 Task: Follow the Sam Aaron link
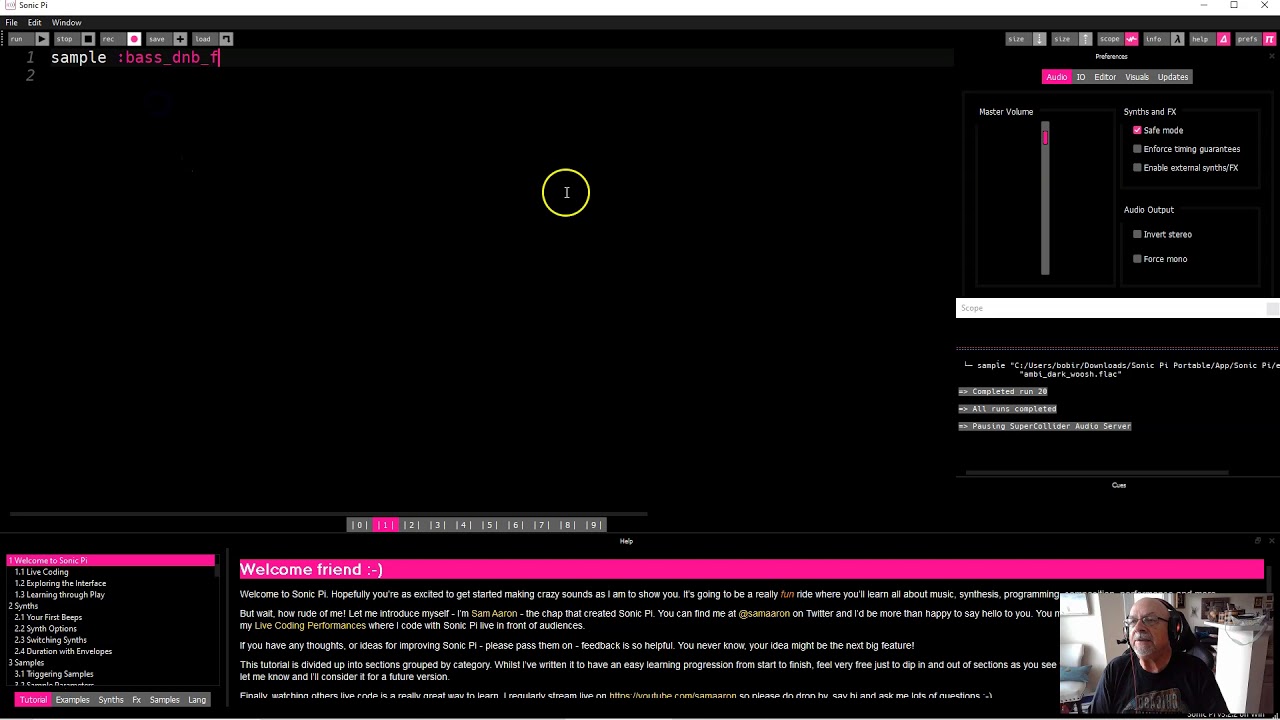coord(494,614)
